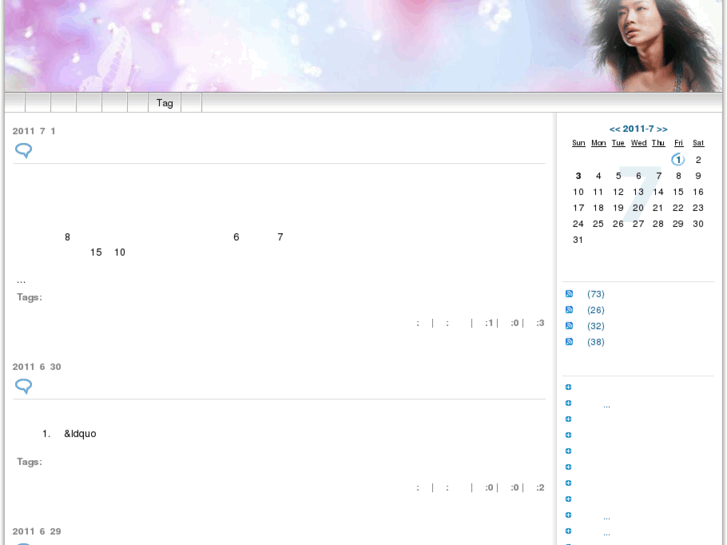Viewport: 727px width, 545px height.
Task: Open the category with (38) posts
Action: pos(596,342)
